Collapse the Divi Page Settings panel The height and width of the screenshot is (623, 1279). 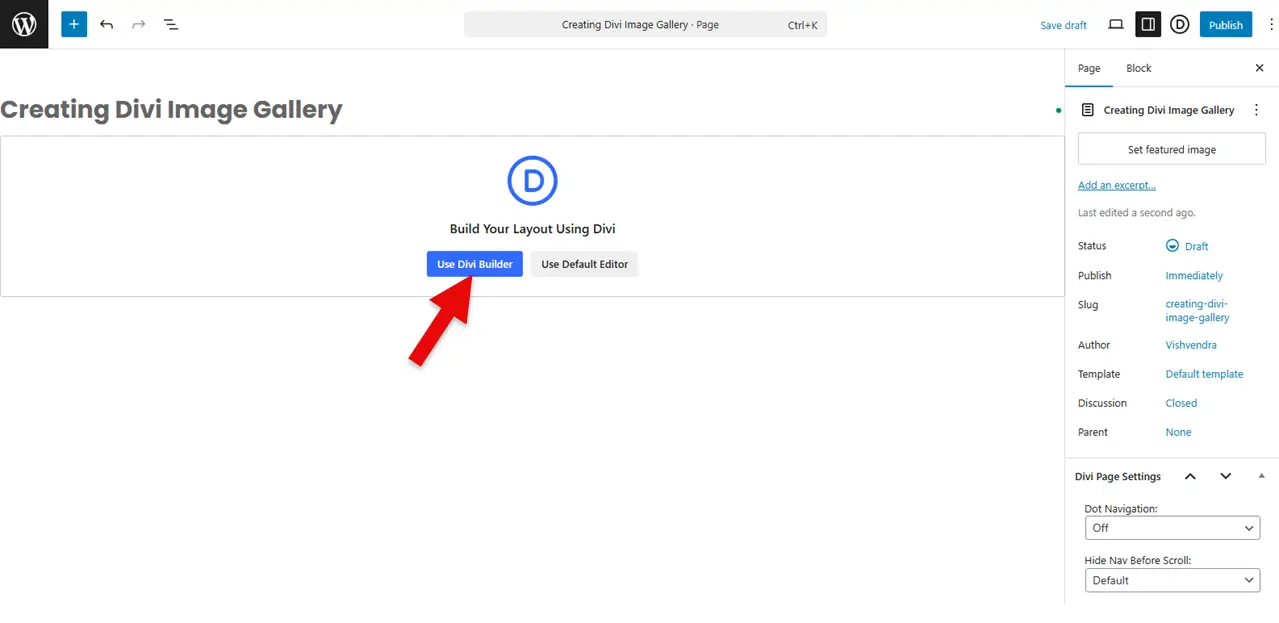click(x=1261, y=476)
